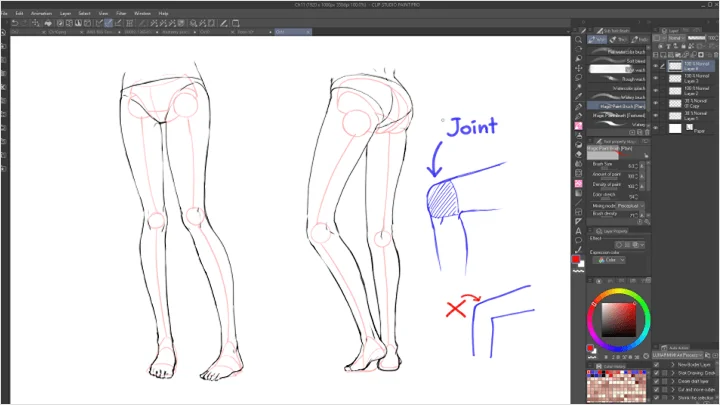
Task: Select the pink highlighted Brush tool
Action: pos(579,126)
